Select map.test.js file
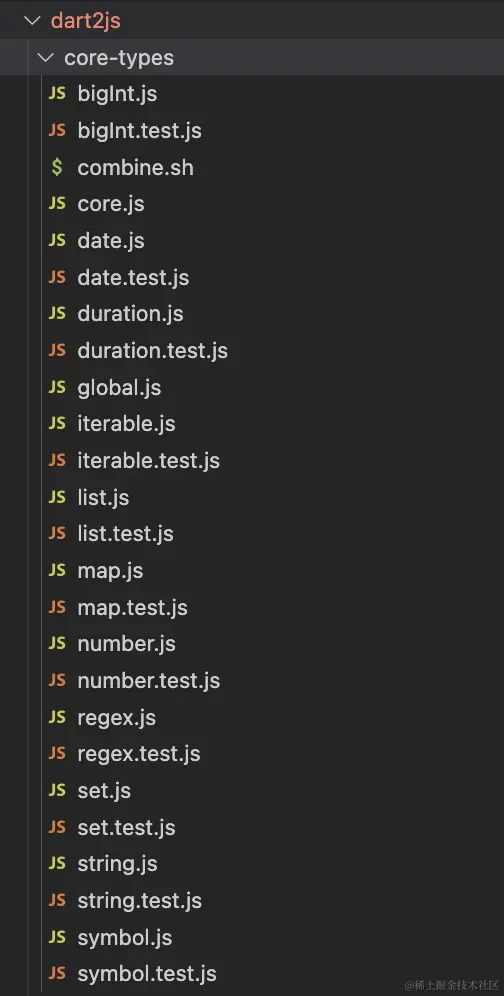Screen dimensions: 504x996 click(x=132, y=609)
